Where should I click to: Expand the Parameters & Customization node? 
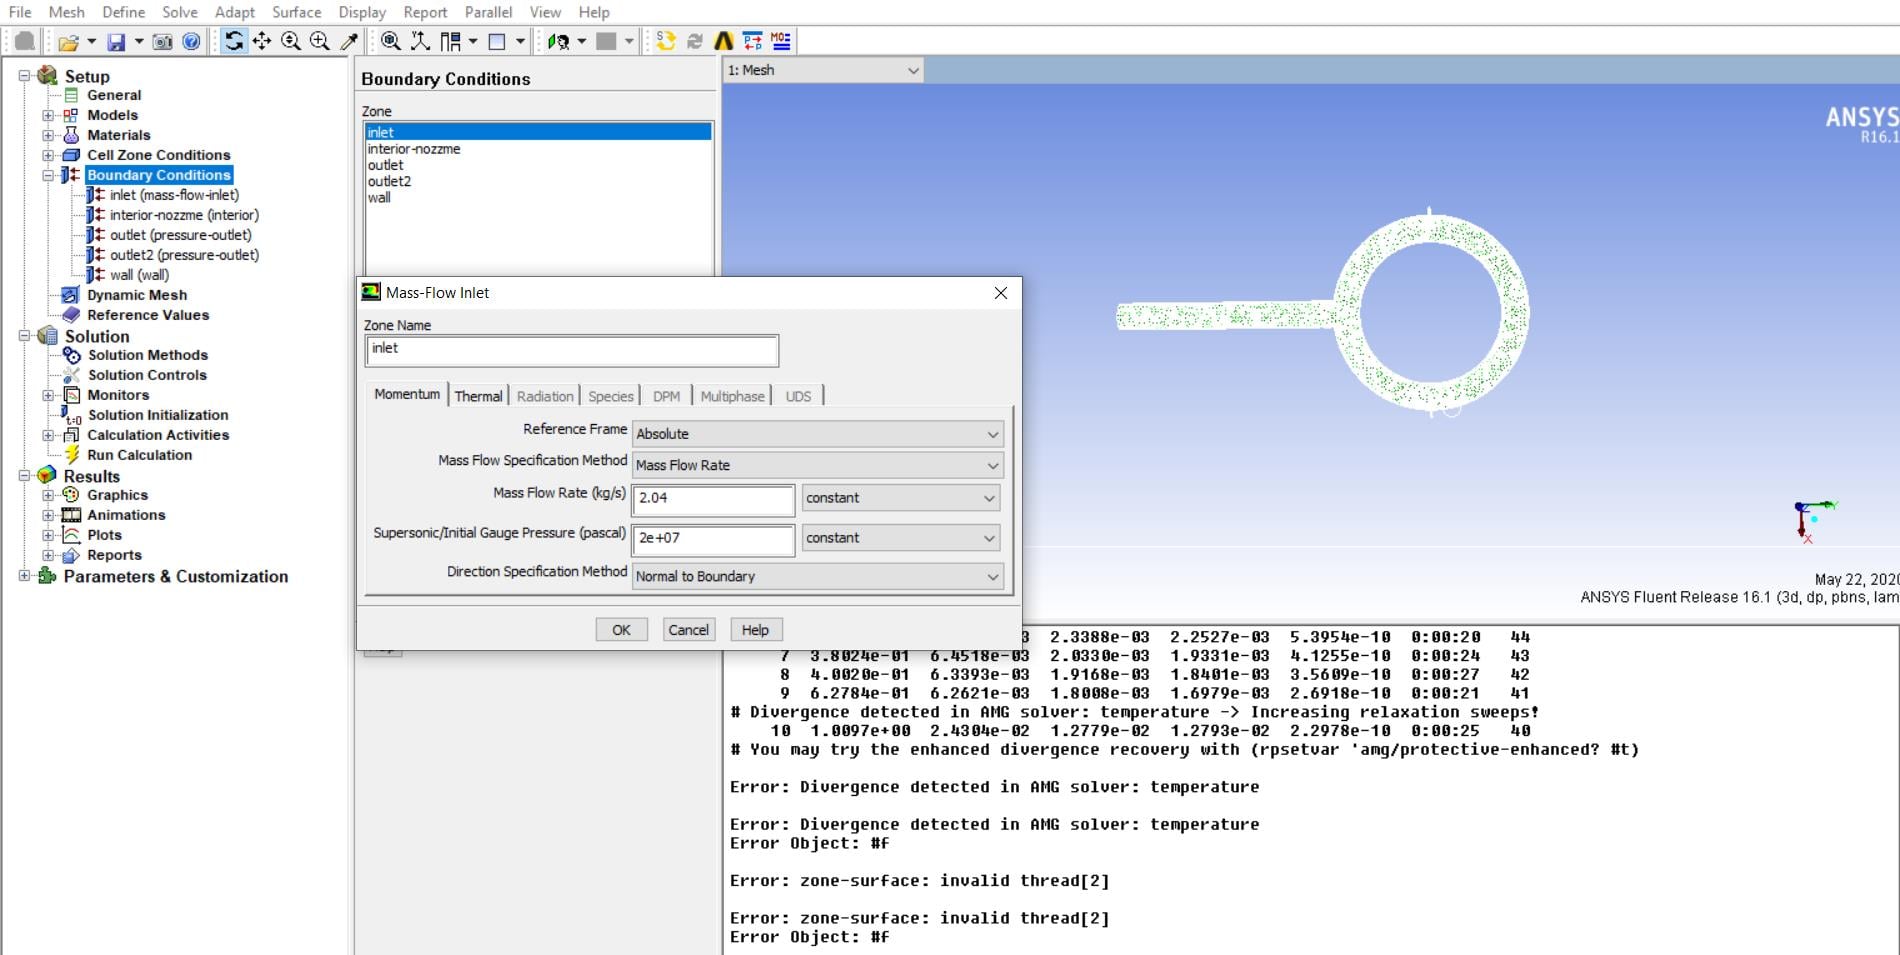tap(25, 576)
